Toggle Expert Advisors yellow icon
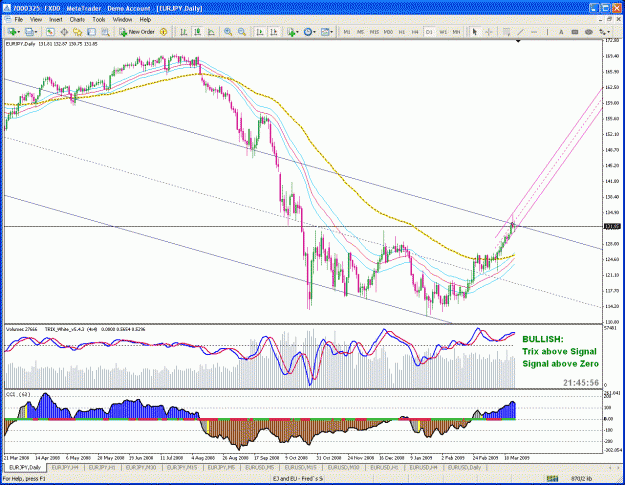 coord(163,32)
